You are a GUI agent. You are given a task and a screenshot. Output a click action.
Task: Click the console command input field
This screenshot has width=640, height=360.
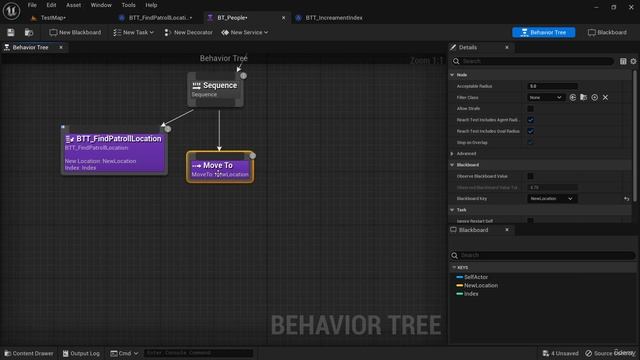click(x=198, y=353)
